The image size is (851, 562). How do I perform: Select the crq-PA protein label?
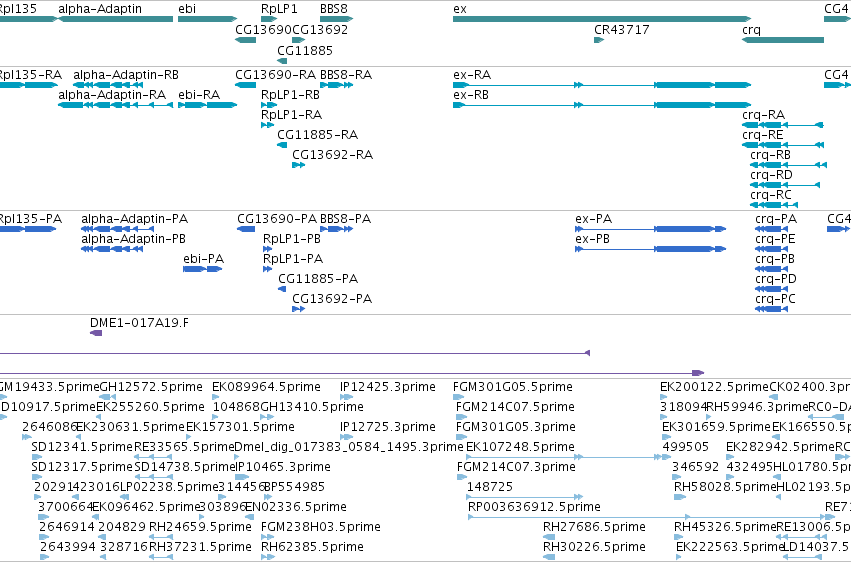coord(776,219)
